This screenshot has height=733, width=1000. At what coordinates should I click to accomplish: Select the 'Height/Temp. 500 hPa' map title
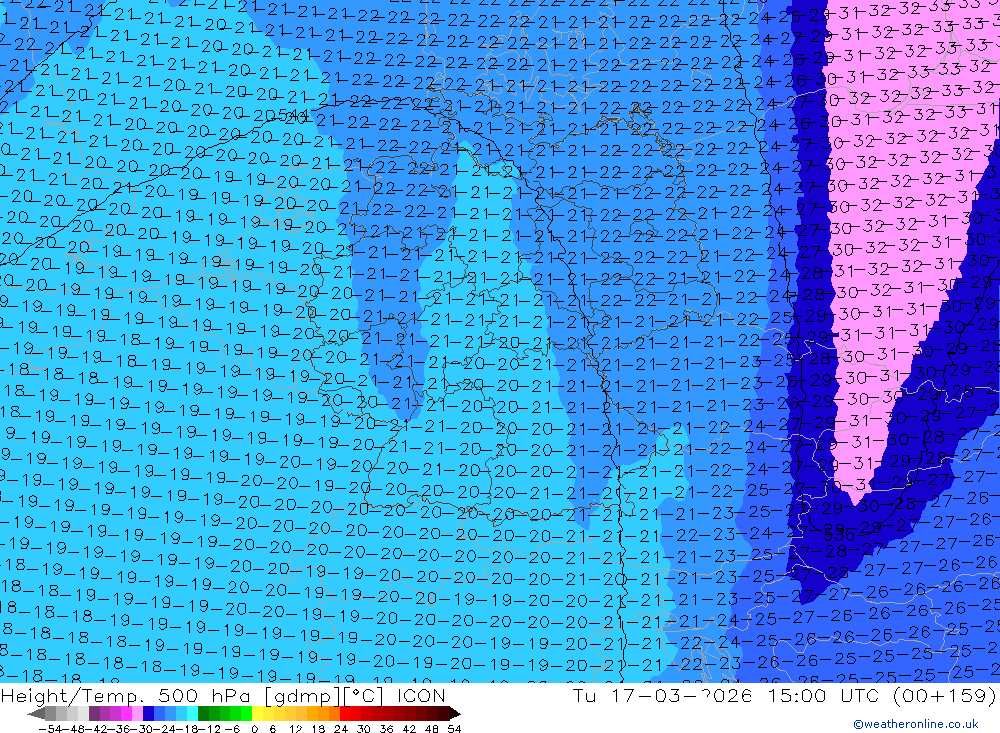pyautogui.click(x=128, y=695)
